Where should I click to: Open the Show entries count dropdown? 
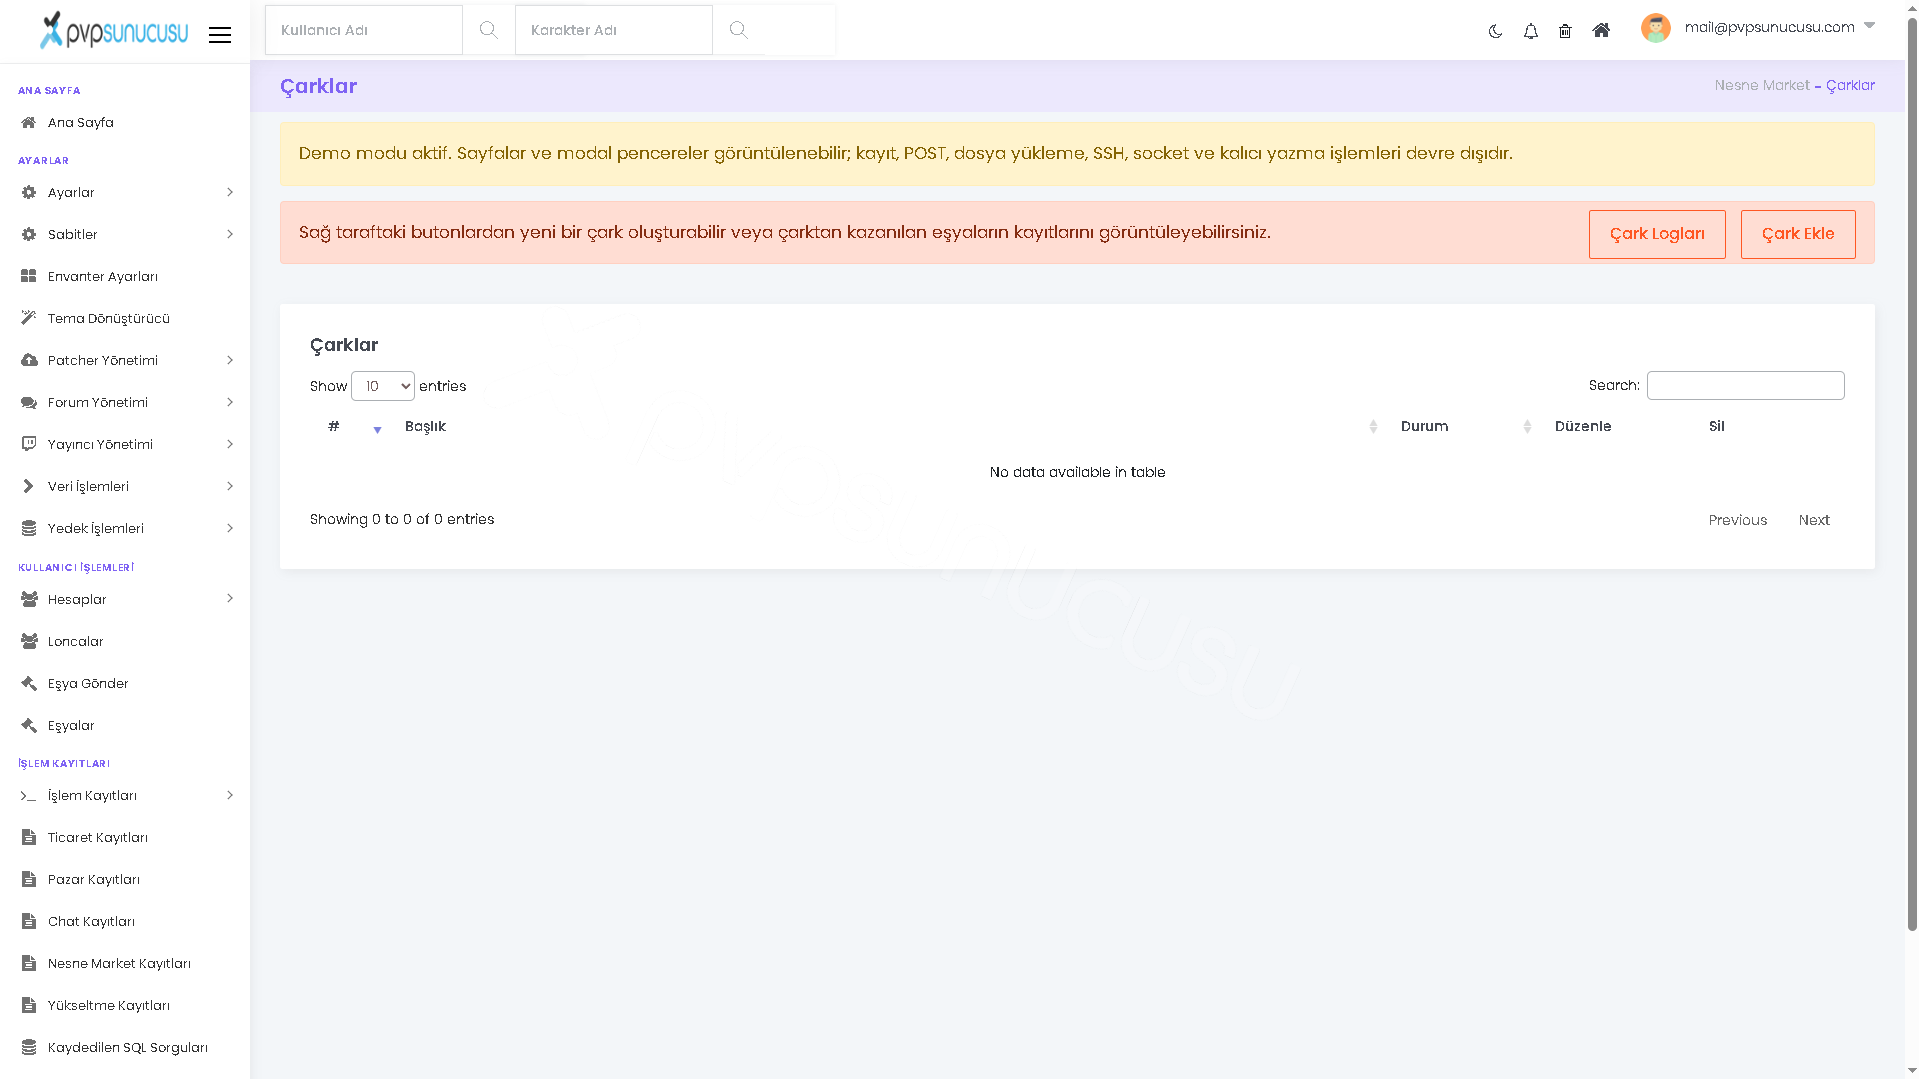coord(382,386)
